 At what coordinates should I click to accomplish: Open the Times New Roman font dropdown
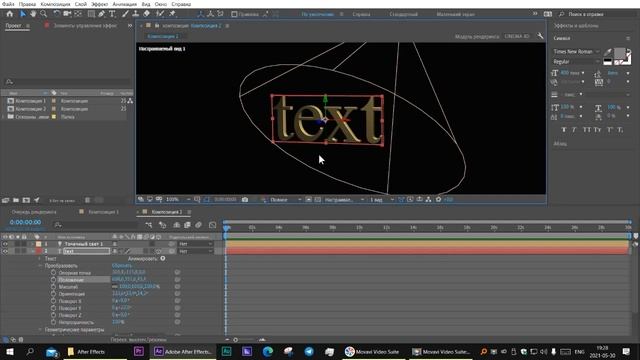pos(576,51)
